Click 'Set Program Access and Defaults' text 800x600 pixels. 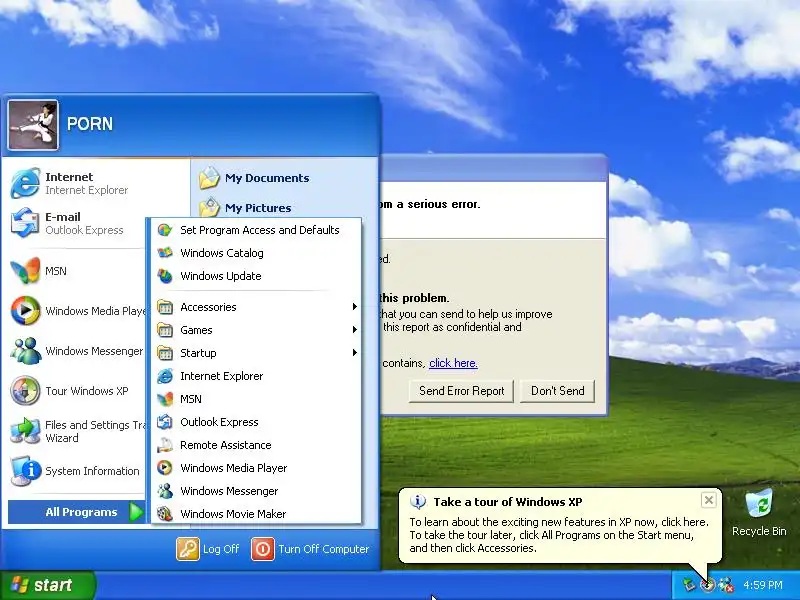[260, 230]
